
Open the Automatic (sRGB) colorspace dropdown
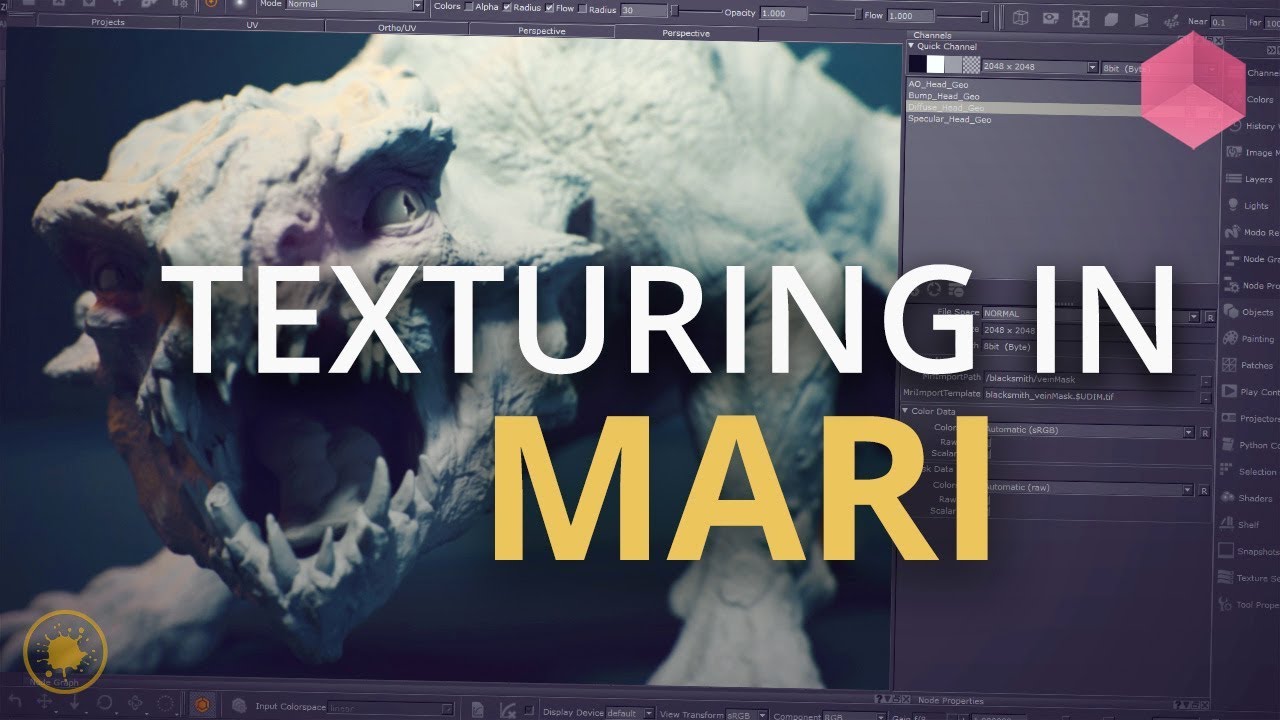click(x=1089, y=432)
